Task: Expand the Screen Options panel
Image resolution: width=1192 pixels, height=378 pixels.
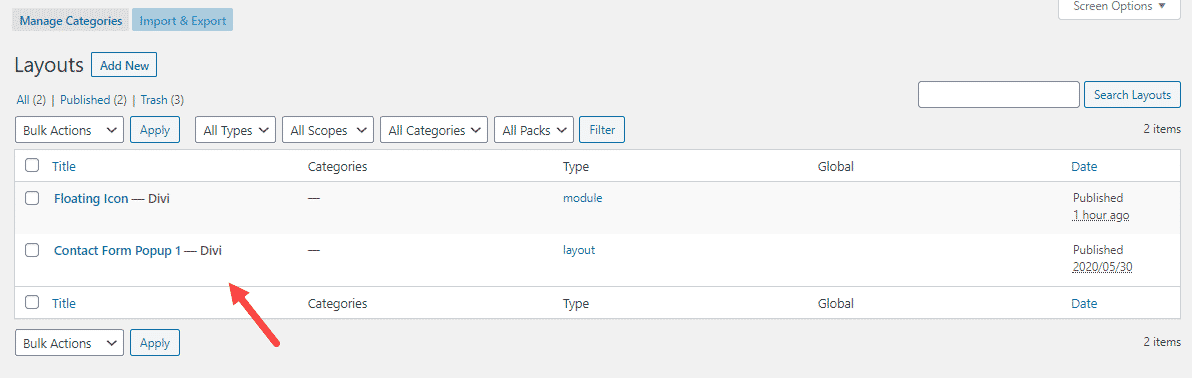Action: click(1119, 7)
